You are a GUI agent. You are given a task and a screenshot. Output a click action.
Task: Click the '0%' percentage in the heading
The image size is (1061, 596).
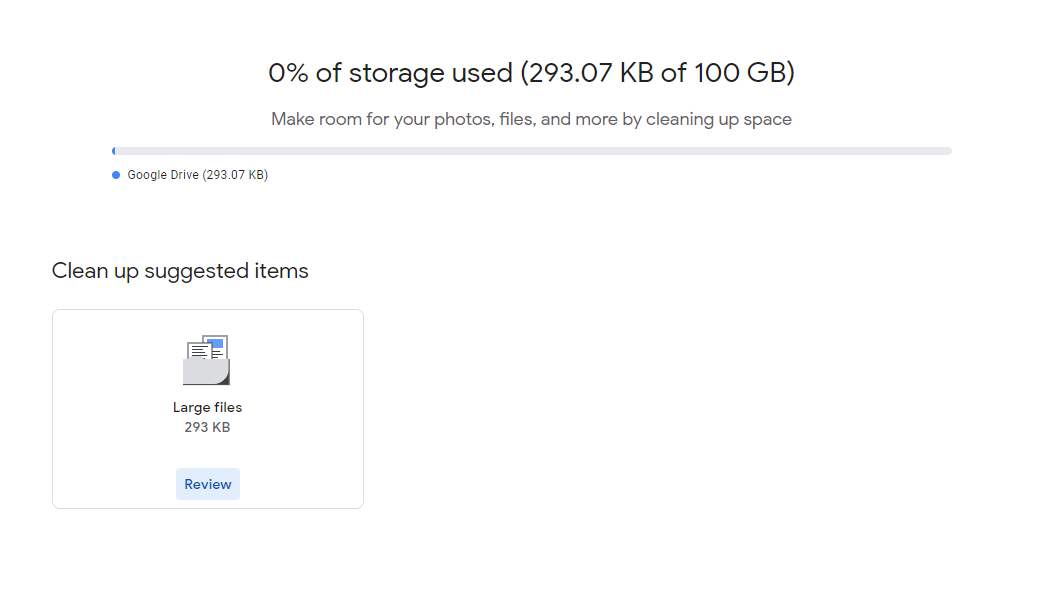tap(290, 73)
